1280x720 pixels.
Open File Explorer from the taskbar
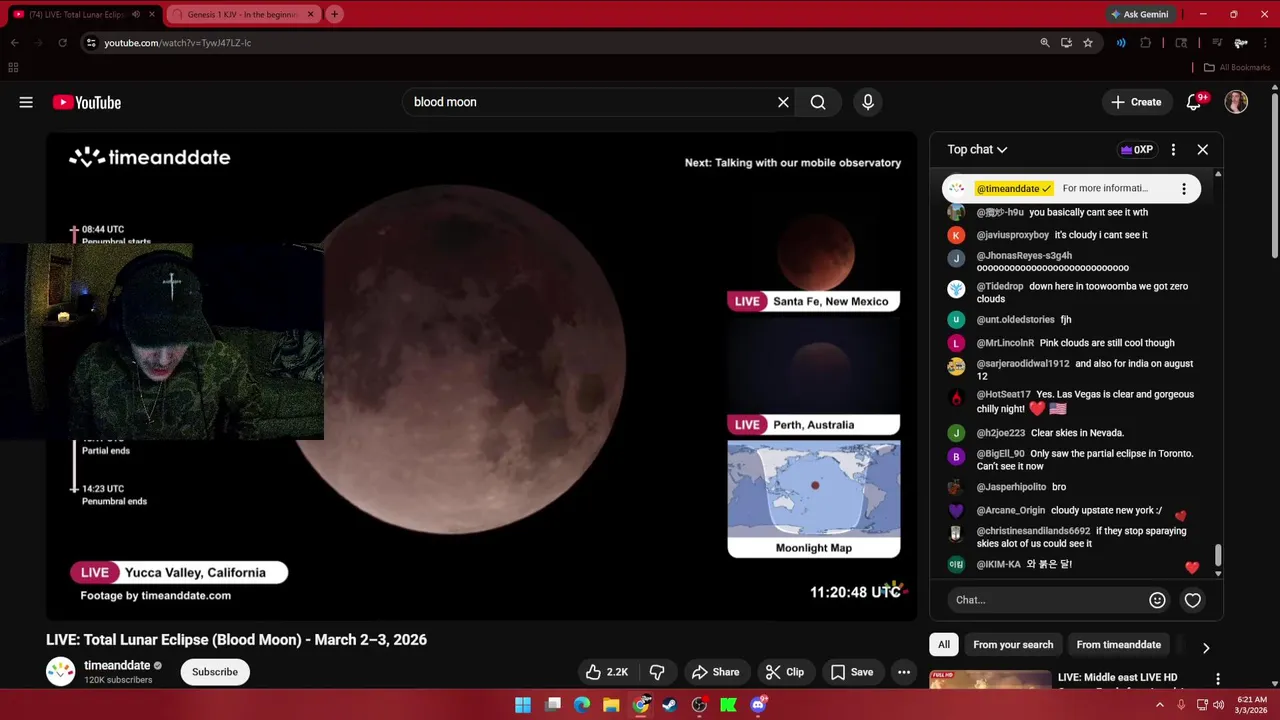[611, 705]
